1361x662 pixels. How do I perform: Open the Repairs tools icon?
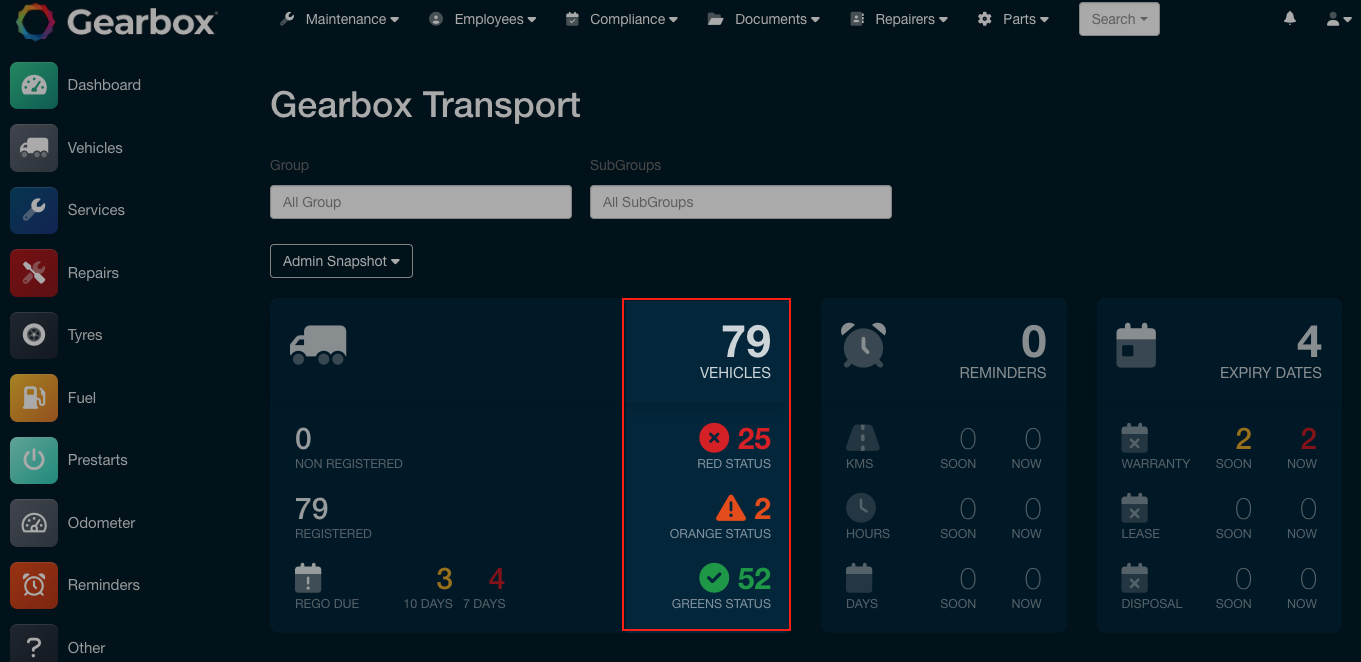[34, 273]
